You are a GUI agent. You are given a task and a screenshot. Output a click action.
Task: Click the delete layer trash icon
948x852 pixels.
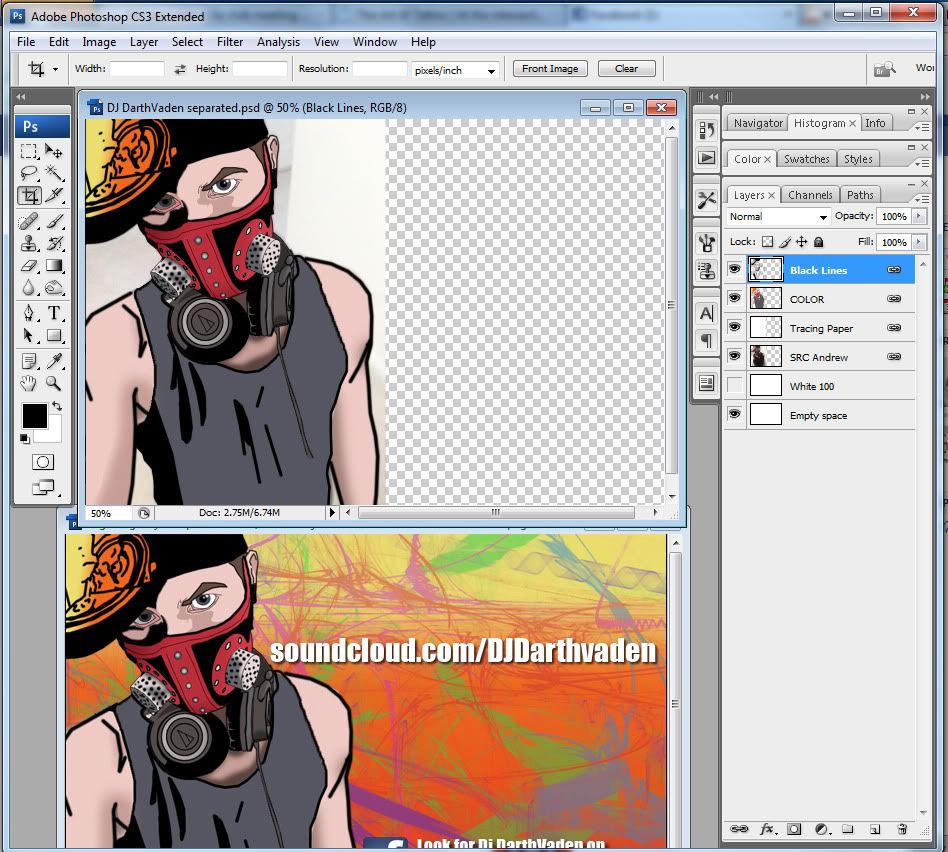[x=901, y=829]
